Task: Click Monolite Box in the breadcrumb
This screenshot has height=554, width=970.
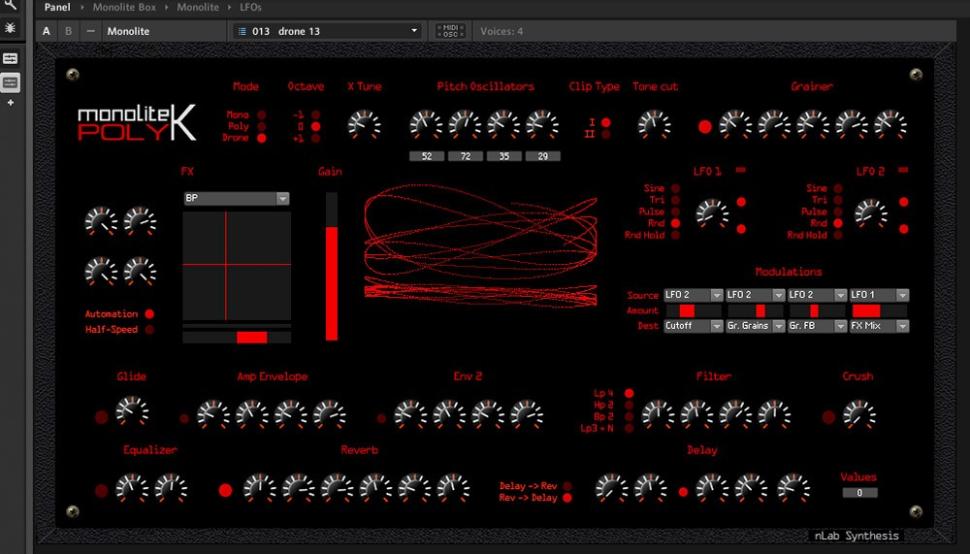Action: (x=124, y=7)
